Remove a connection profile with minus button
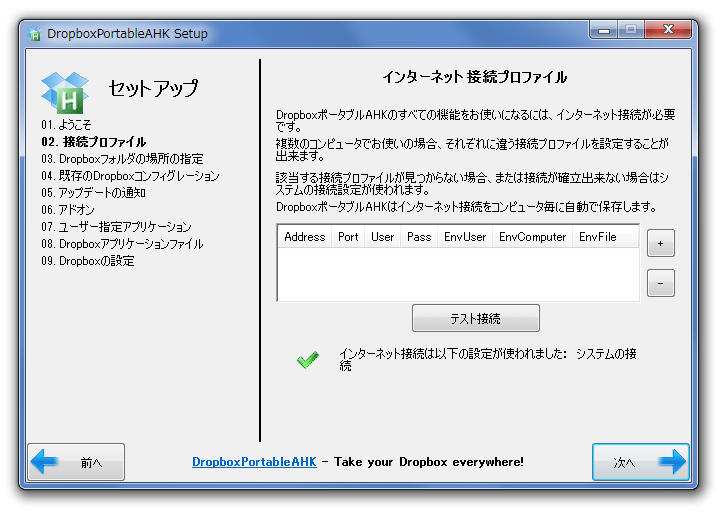Image resolution: width=721 pixels, height=512 pixels. click(x=661, y=283)
